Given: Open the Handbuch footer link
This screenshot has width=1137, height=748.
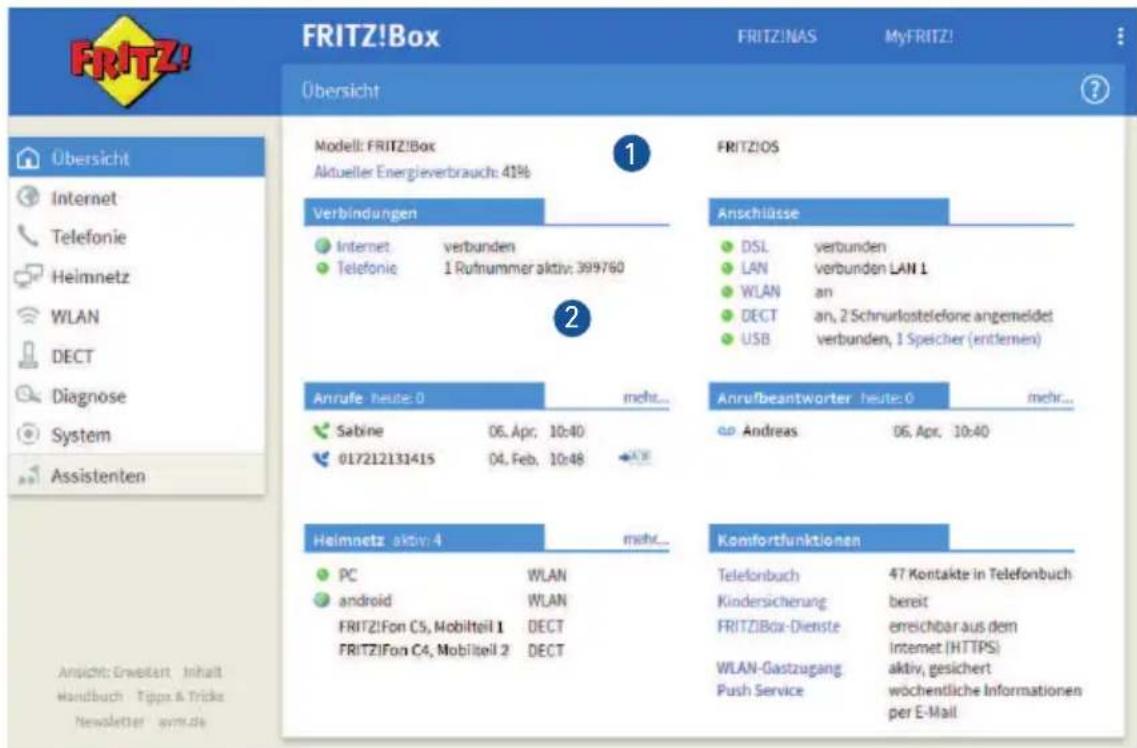Looking at the screenshot, I should (x=90, y=697).
